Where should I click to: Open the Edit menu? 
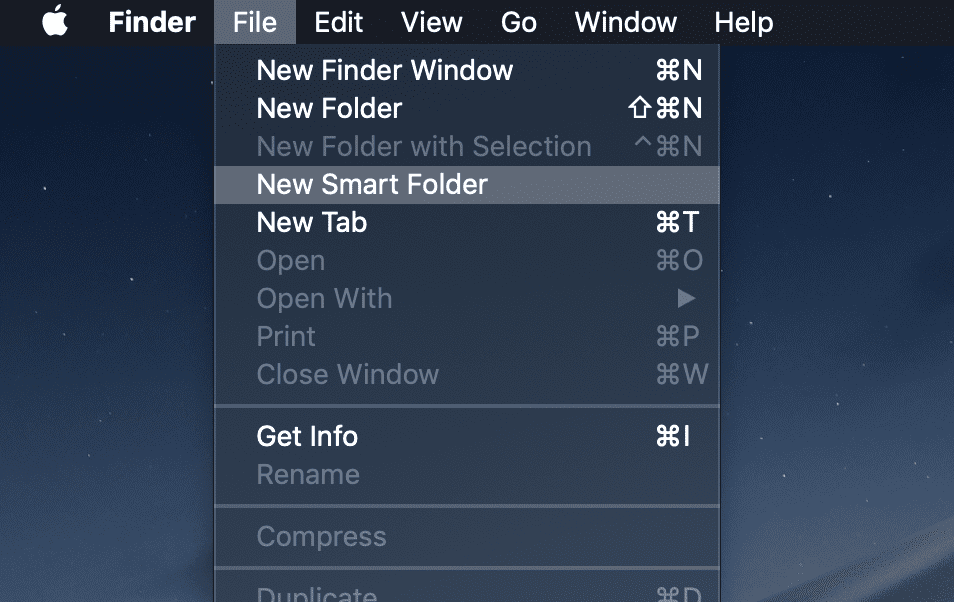pyautogui.click(x=338, y=22)
